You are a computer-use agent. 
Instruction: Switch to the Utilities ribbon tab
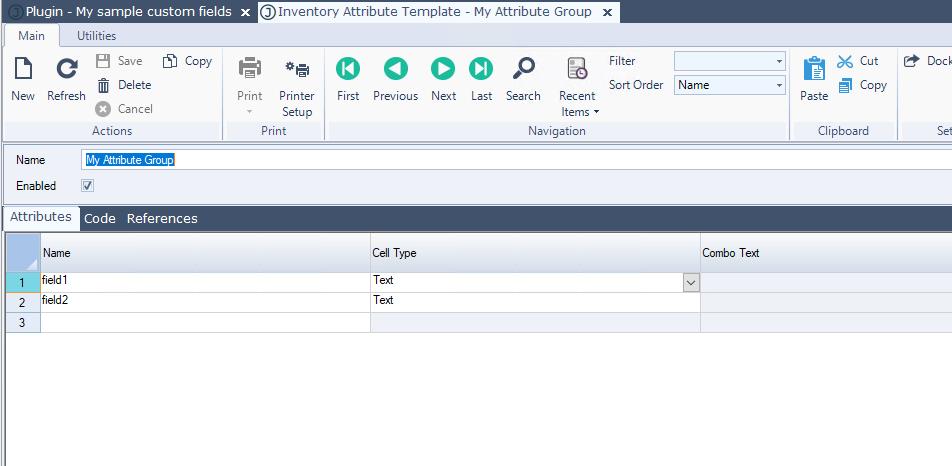pos(96,36)
